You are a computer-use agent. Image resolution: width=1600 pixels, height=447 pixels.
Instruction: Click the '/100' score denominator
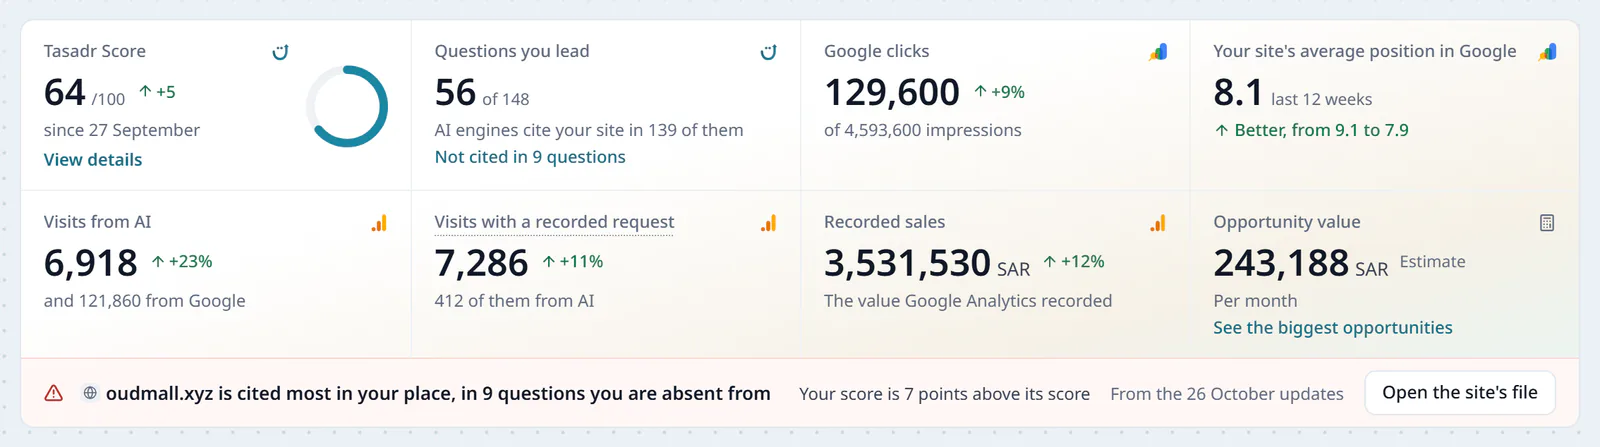pyautogui.click(x=108, y=99)
